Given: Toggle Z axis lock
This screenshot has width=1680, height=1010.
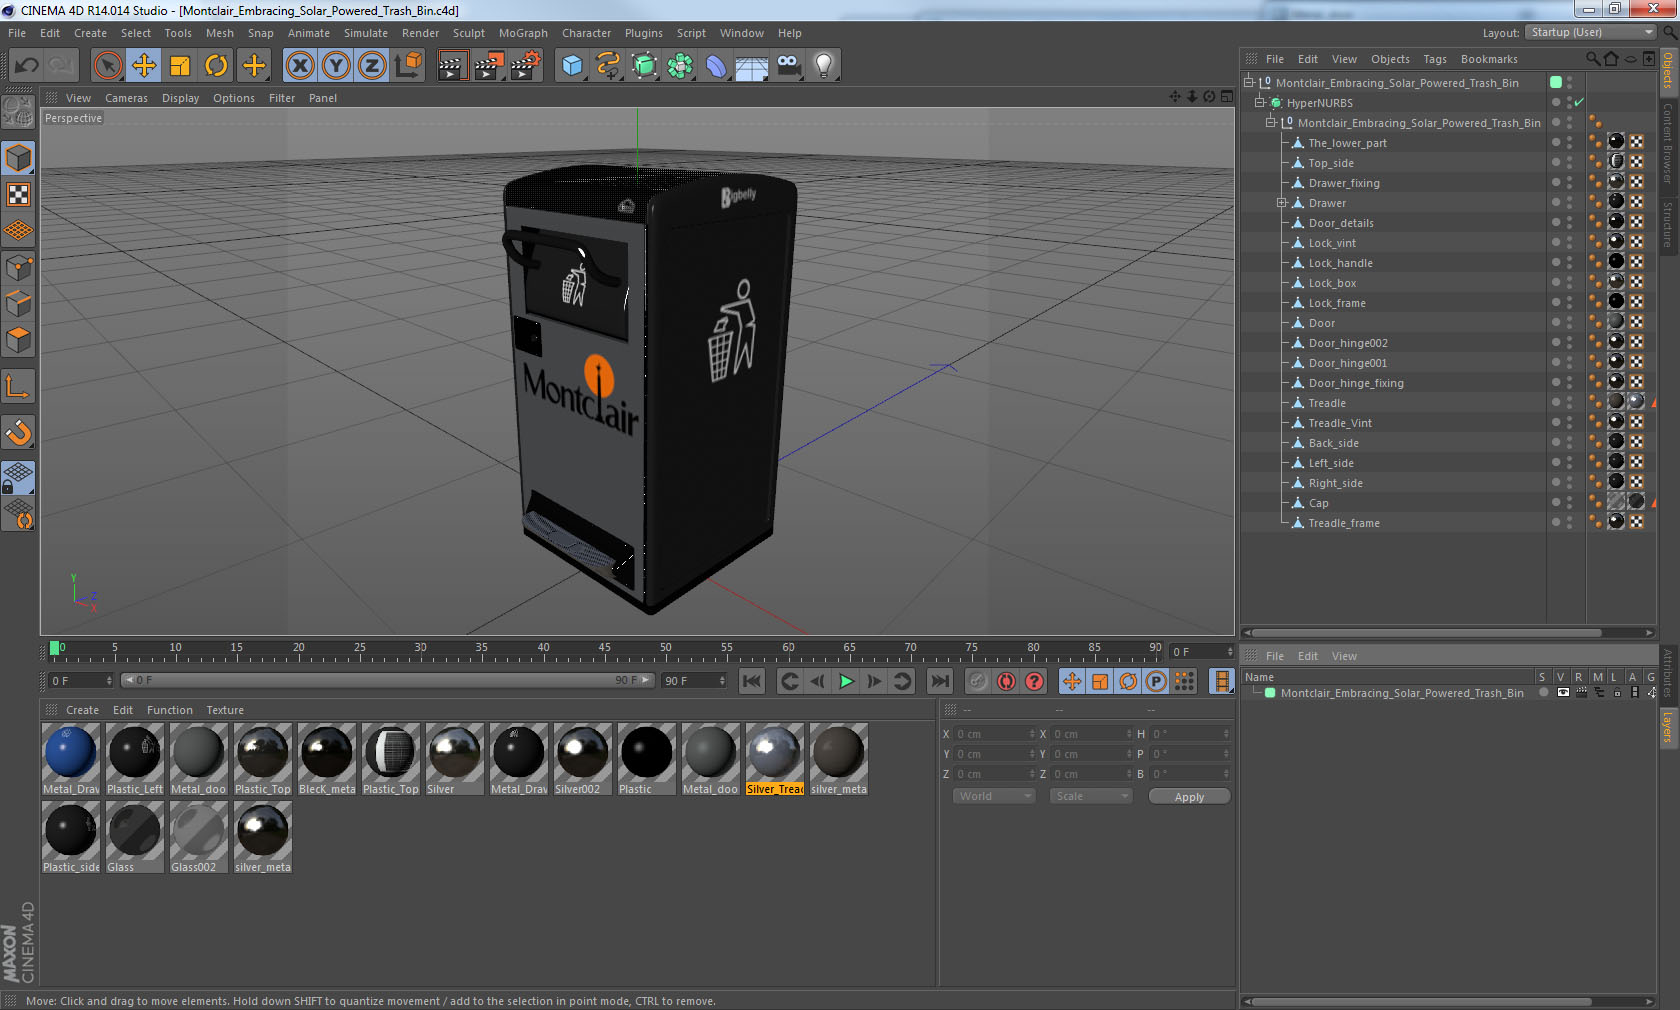Looking at the screenshot, I should (x=372, y=66).
